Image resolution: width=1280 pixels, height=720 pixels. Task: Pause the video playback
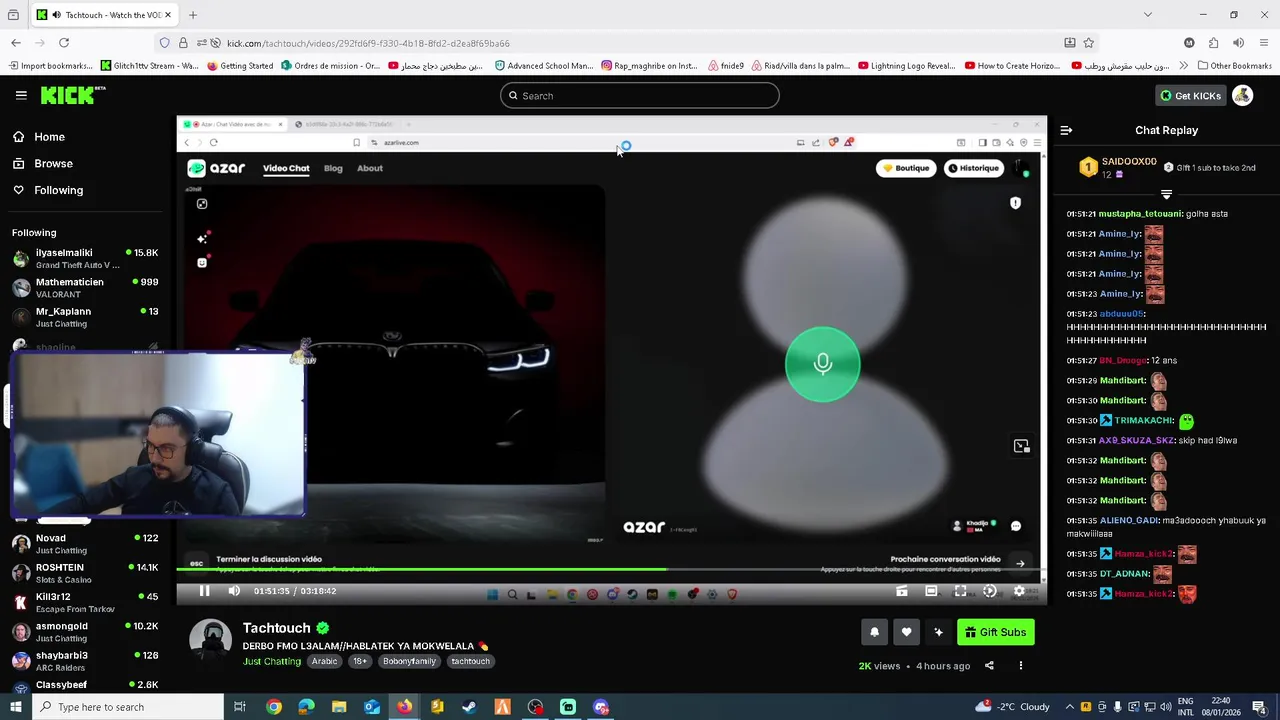pos(204,591)
